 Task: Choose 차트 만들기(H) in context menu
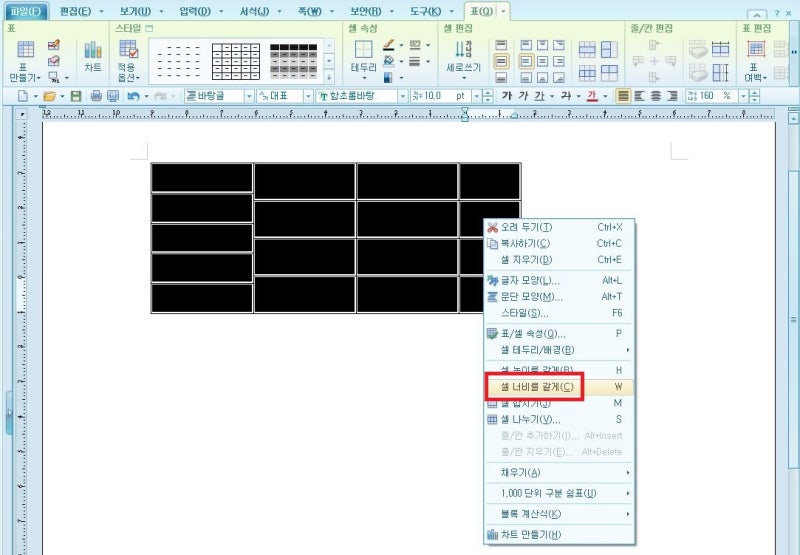[559, 535]
